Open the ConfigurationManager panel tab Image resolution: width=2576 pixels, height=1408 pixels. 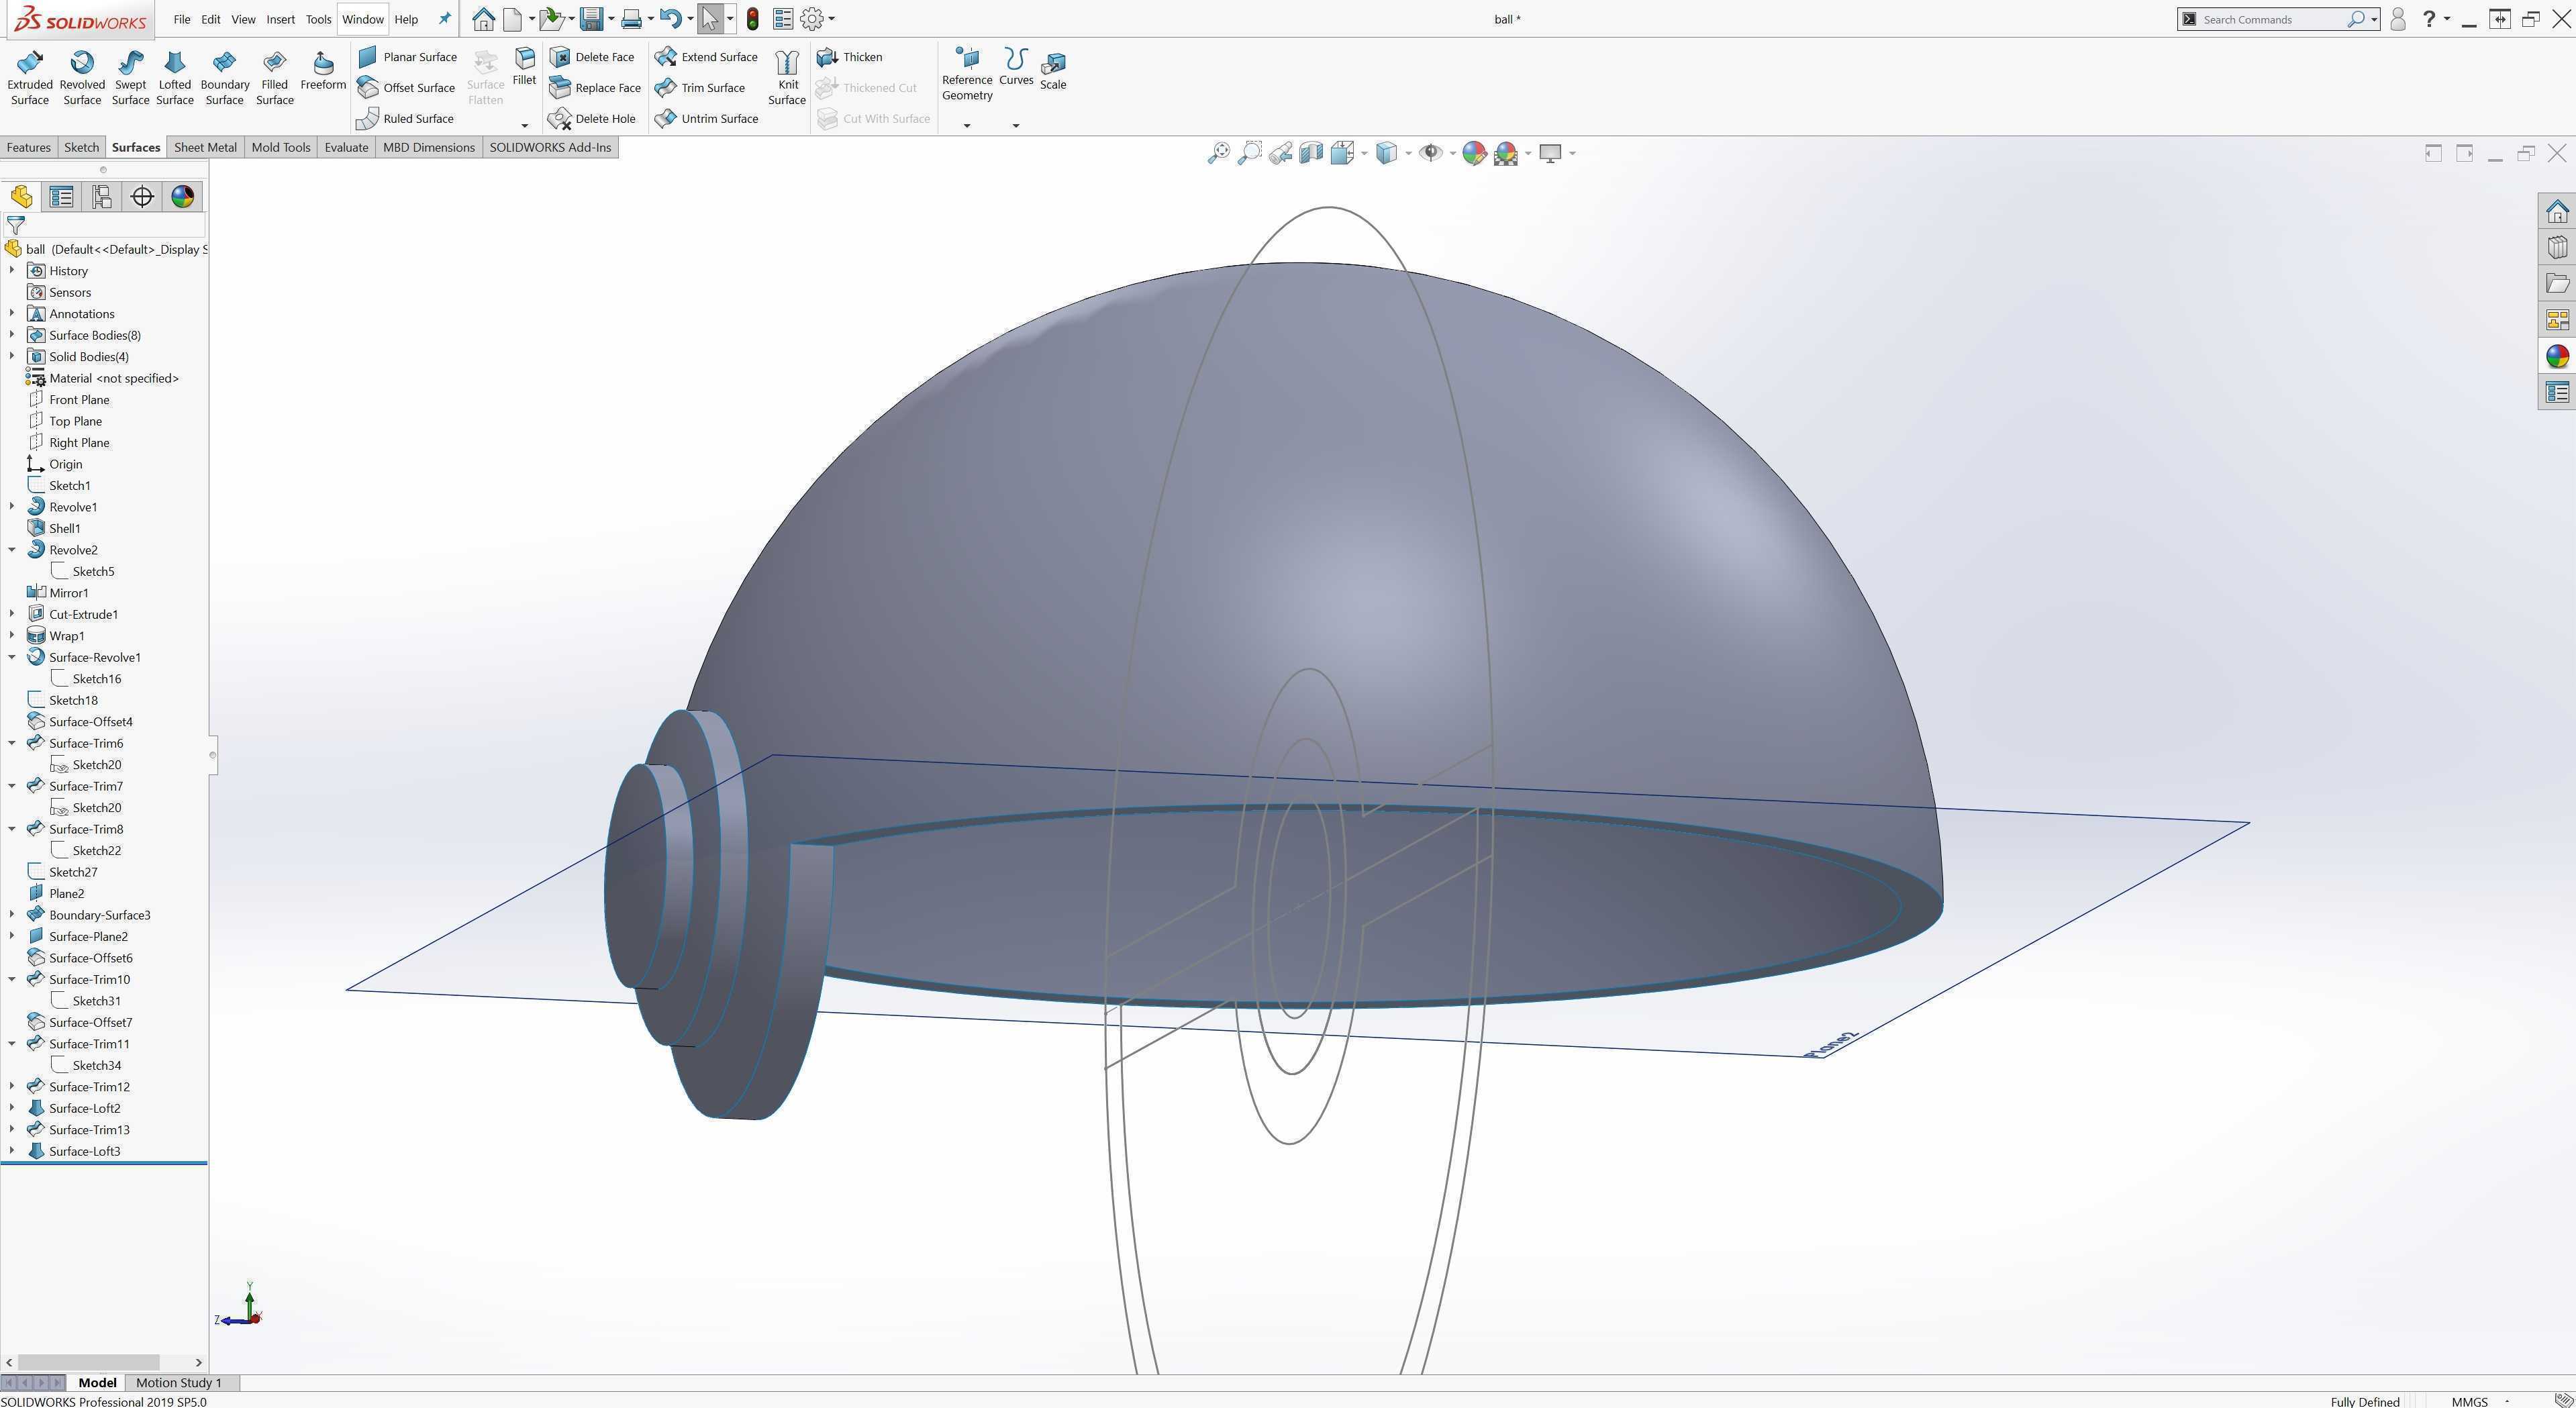(101, 197)
